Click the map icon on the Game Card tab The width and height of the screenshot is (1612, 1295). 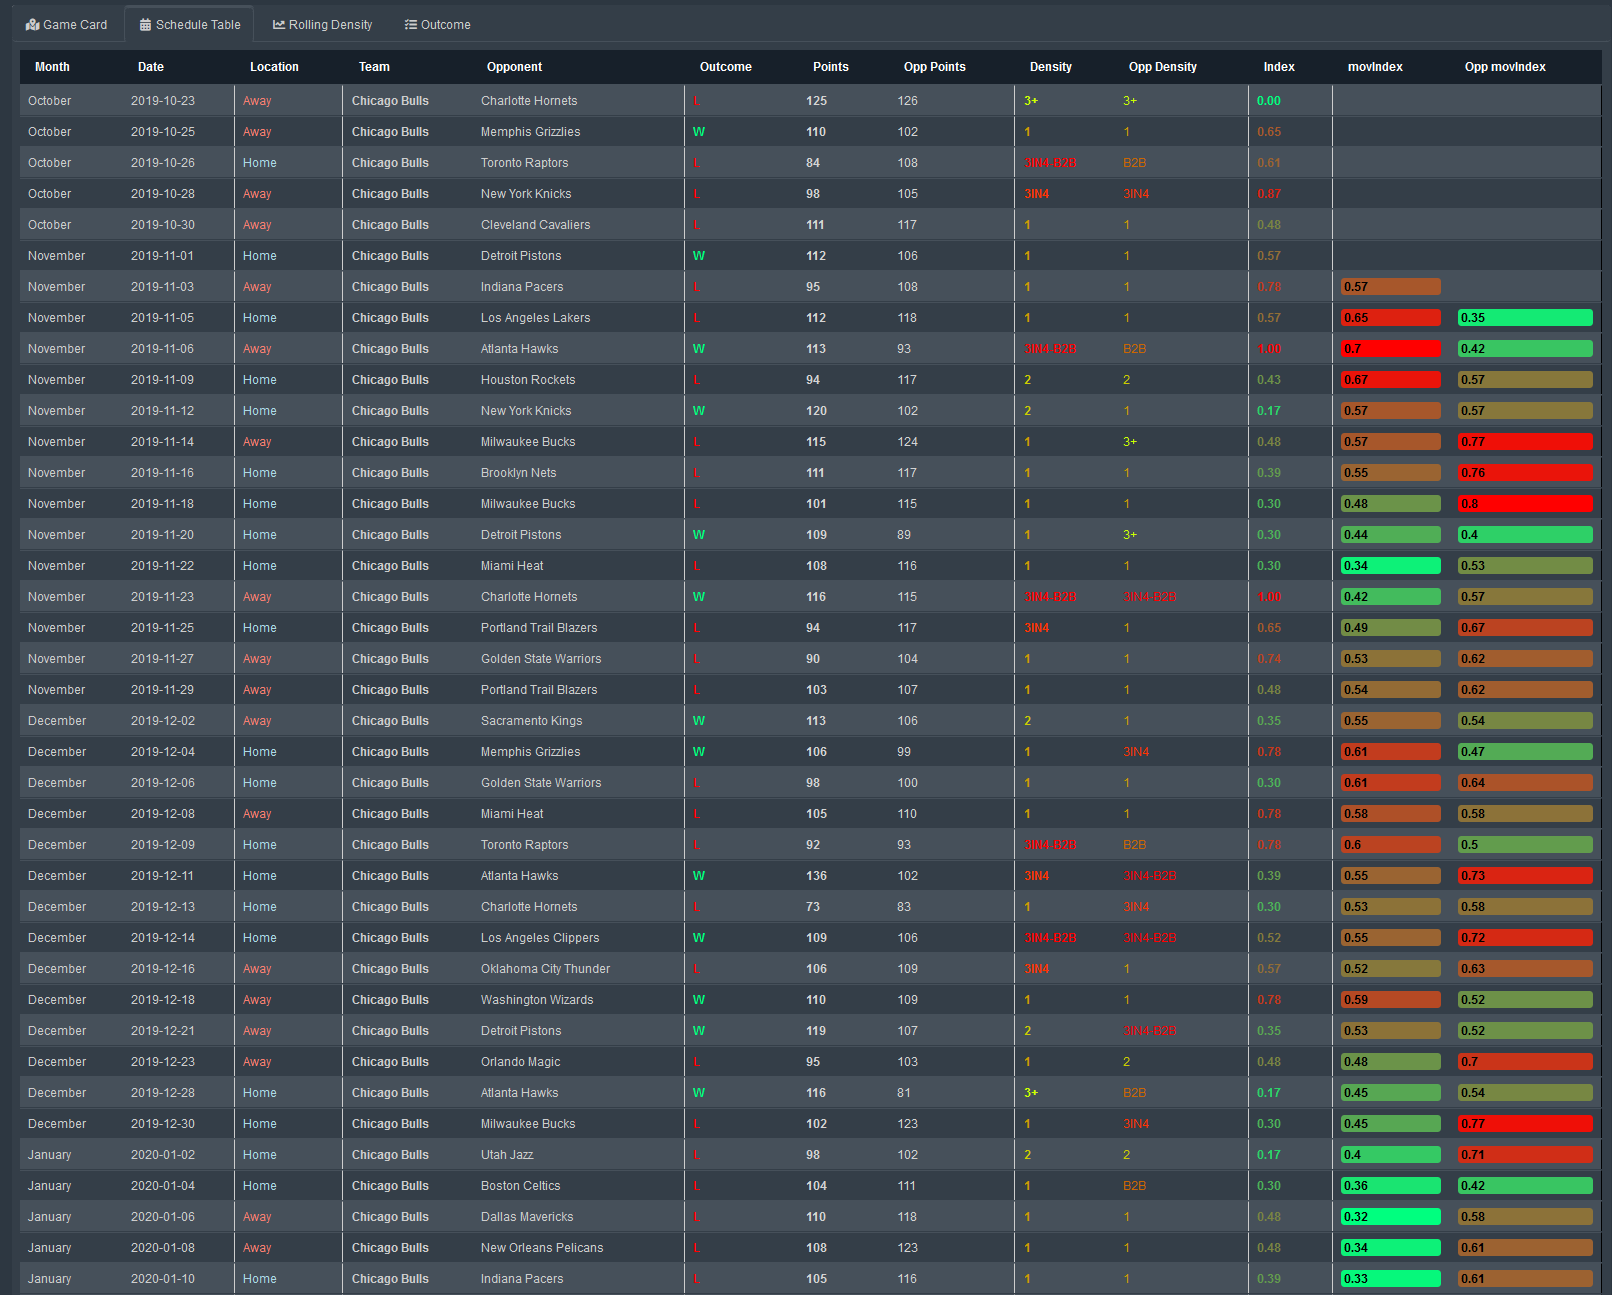[33, 25]
